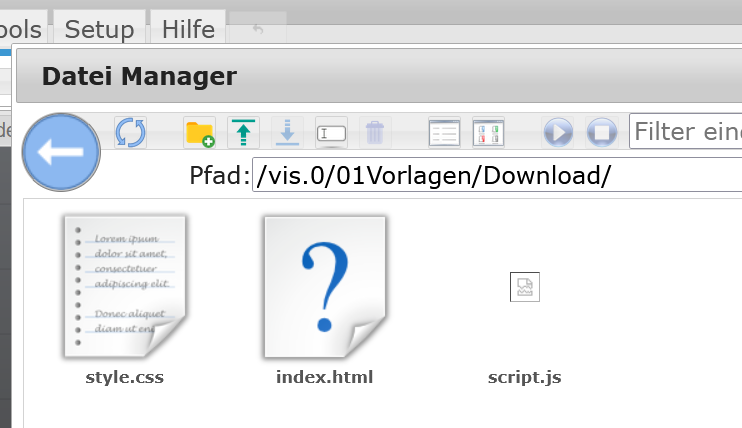Click the Pfad path input field
The width and height of the screenshot is (742, 428).
tap(496, 175)
